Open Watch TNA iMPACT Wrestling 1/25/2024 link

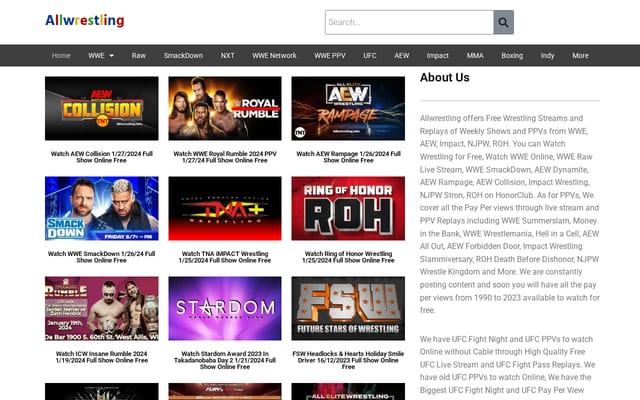tap(225, 257)
